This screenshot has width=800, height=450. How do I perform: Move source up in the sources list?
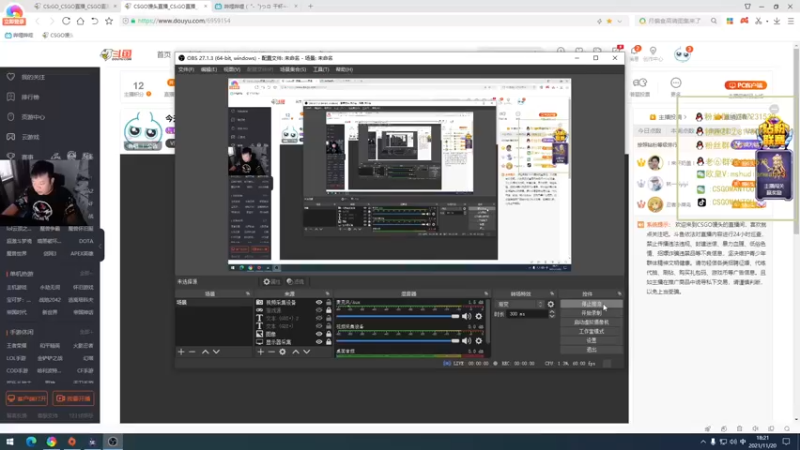click(x=295, y=352)
